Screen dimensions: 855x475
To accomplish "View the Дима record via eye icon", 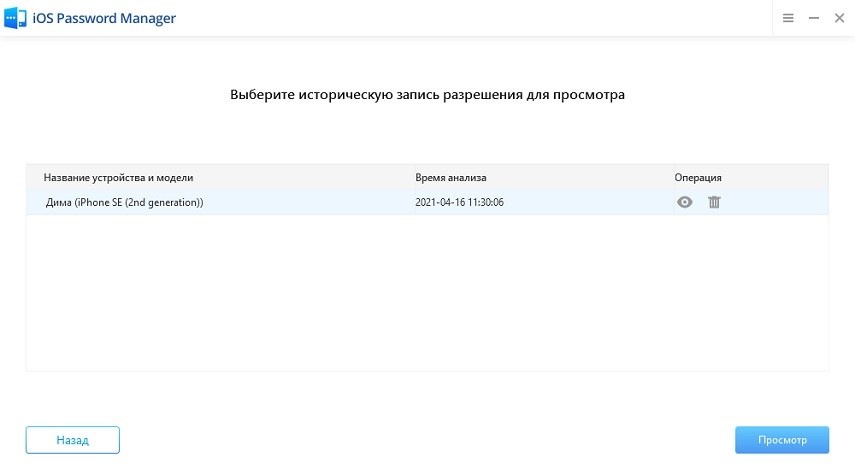I will [685, 202].
